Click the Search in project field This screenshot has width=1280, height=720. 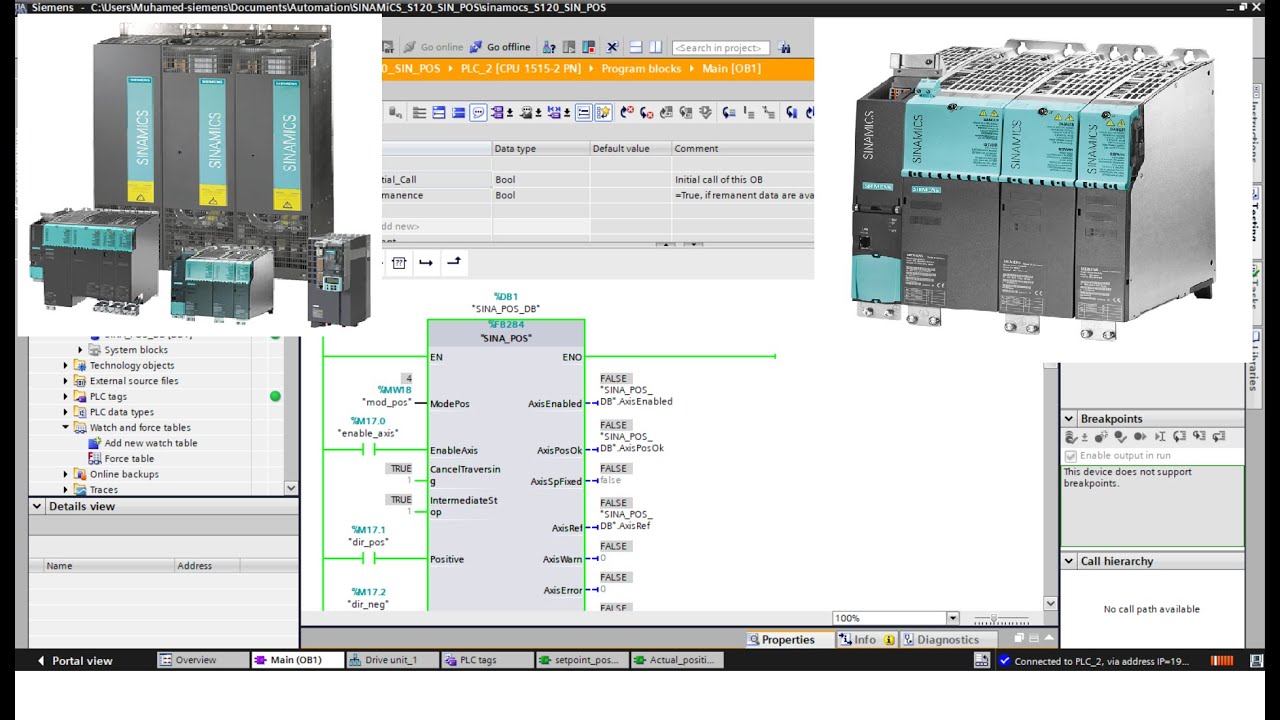tap(720, 47)
